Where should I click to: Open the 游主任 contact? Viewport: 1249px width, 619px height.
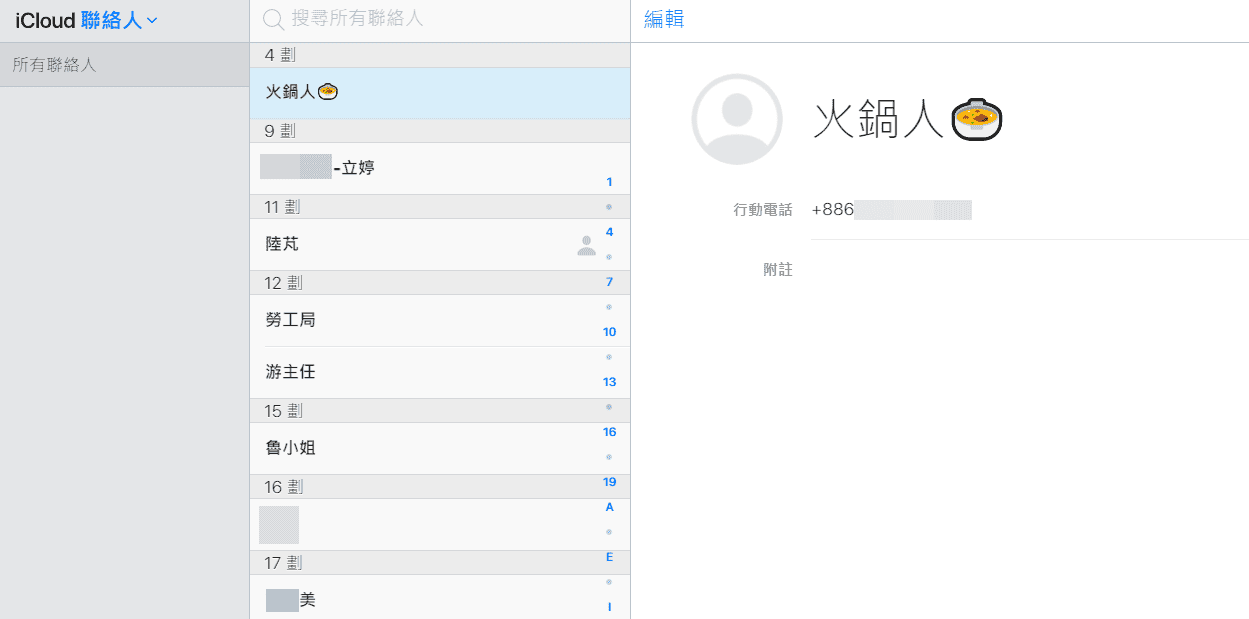click(x=440, y=372)
